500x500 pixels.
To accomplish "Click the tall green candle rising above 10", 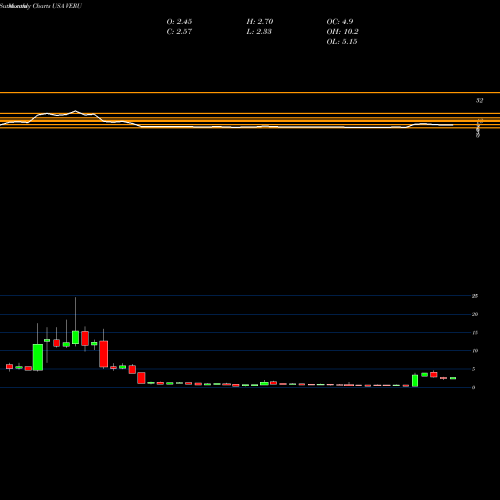I will tap(38, 357).
